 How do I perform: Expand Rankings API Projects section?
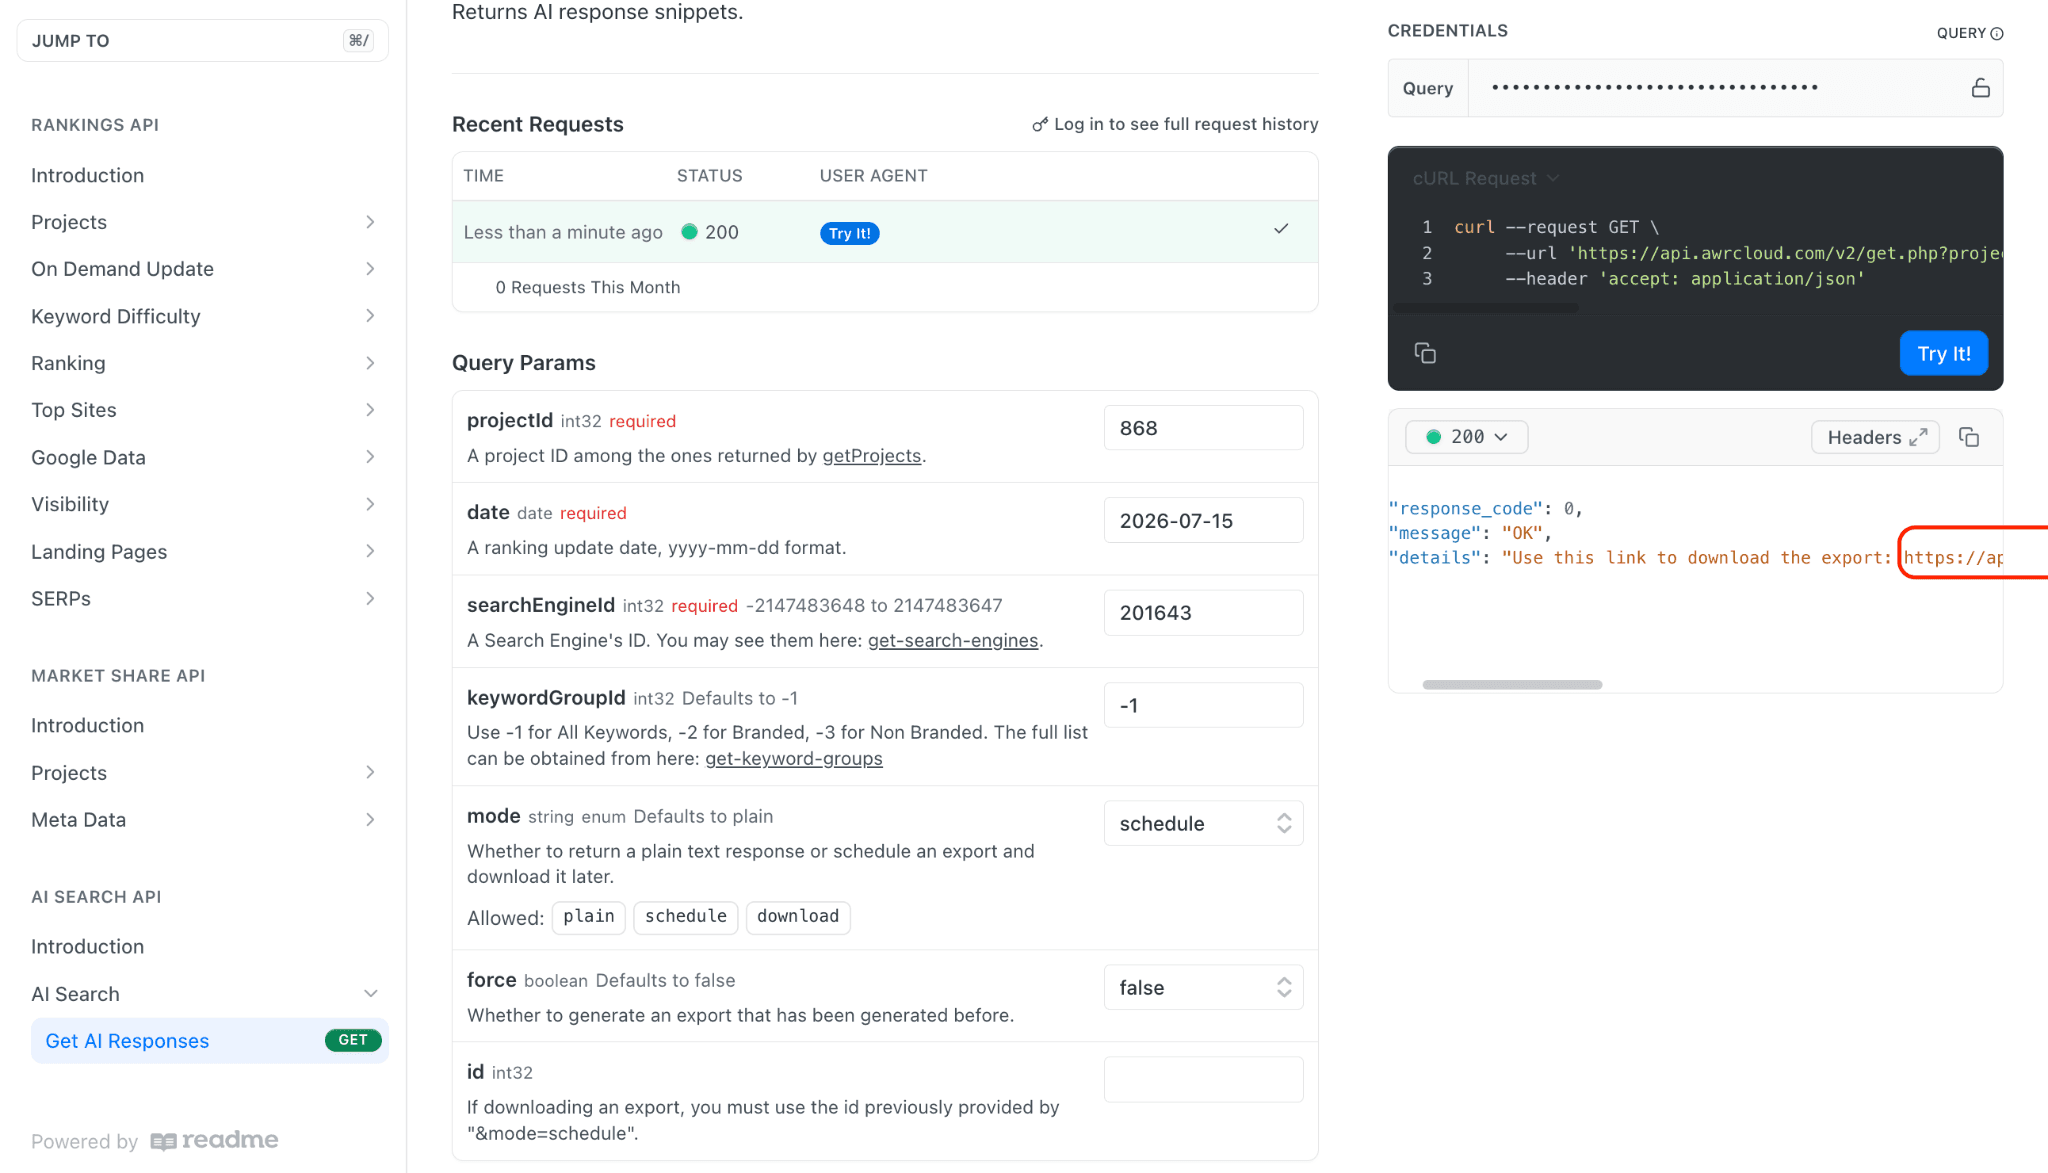[370, 222]
